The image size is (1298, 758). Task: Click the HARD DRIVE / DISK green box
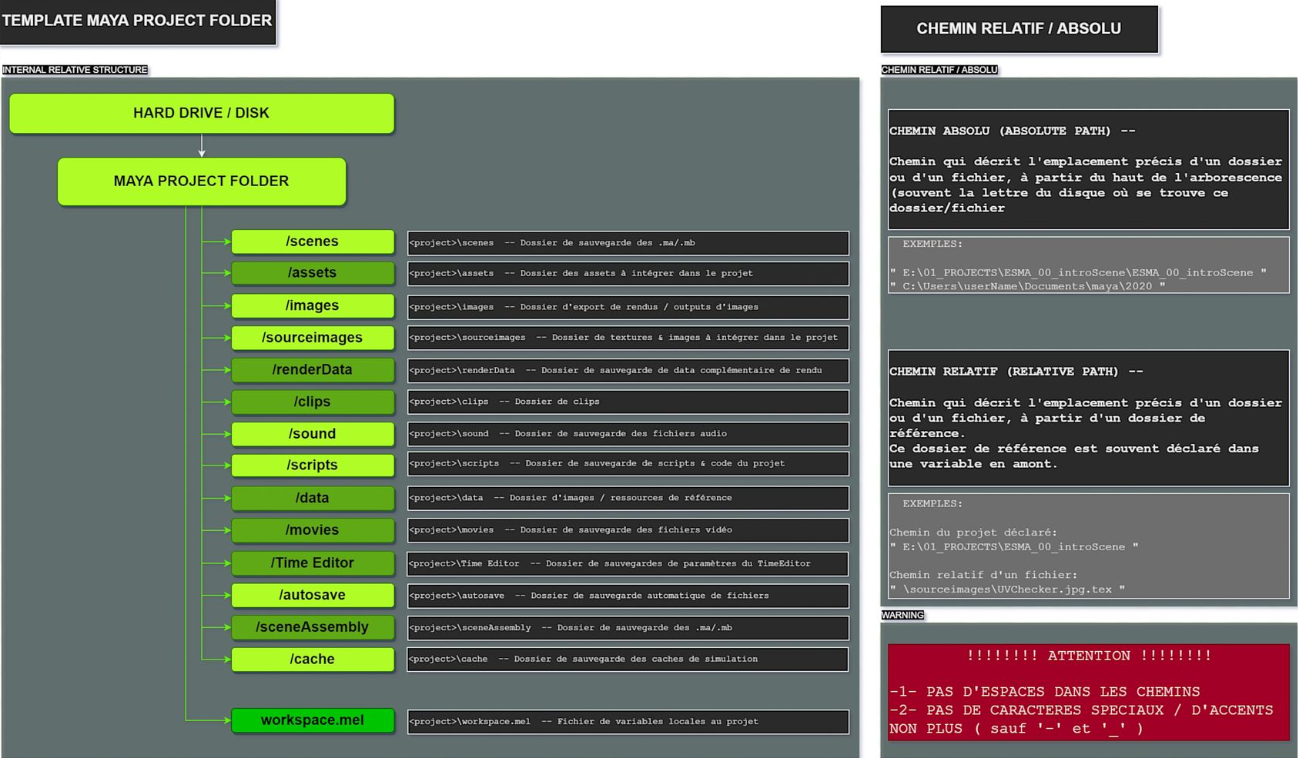[201, 113]
